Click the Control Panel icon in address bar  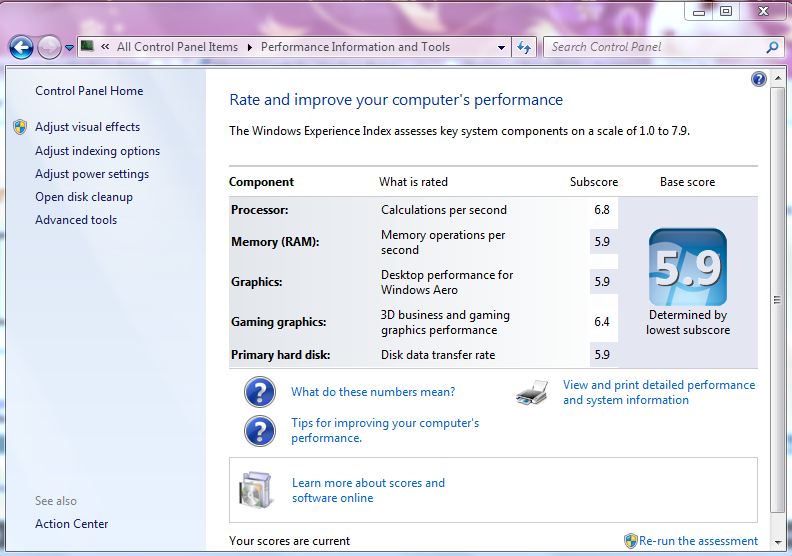tap(87, 46)
